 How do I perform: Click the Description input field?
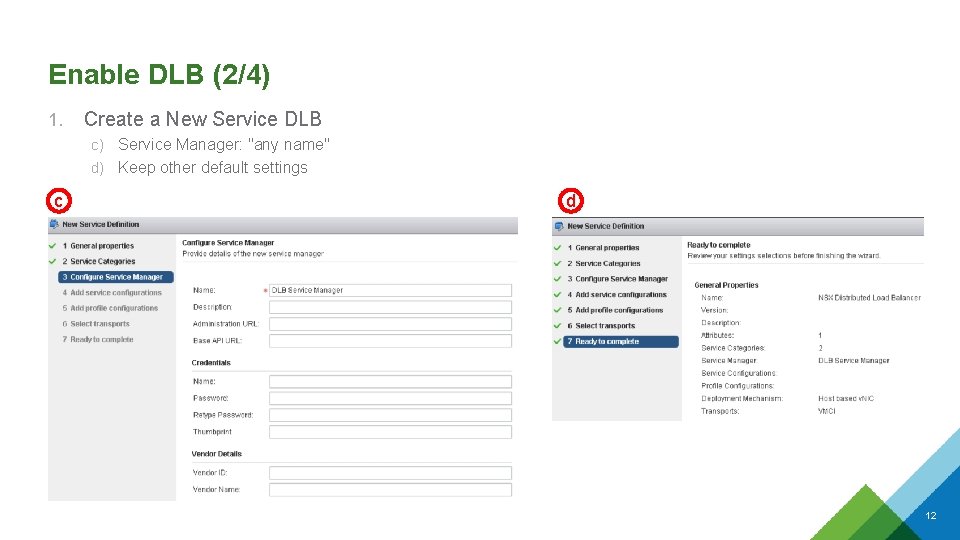coord(390,307)
